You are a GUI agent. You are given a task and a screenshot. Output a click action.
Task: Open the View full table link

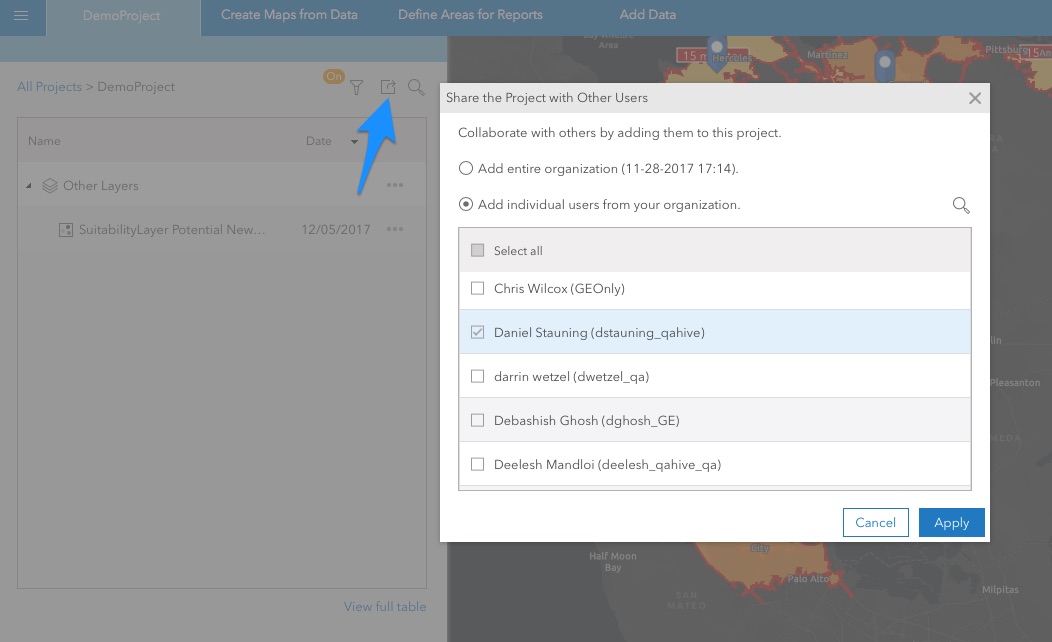click(385, 607)
